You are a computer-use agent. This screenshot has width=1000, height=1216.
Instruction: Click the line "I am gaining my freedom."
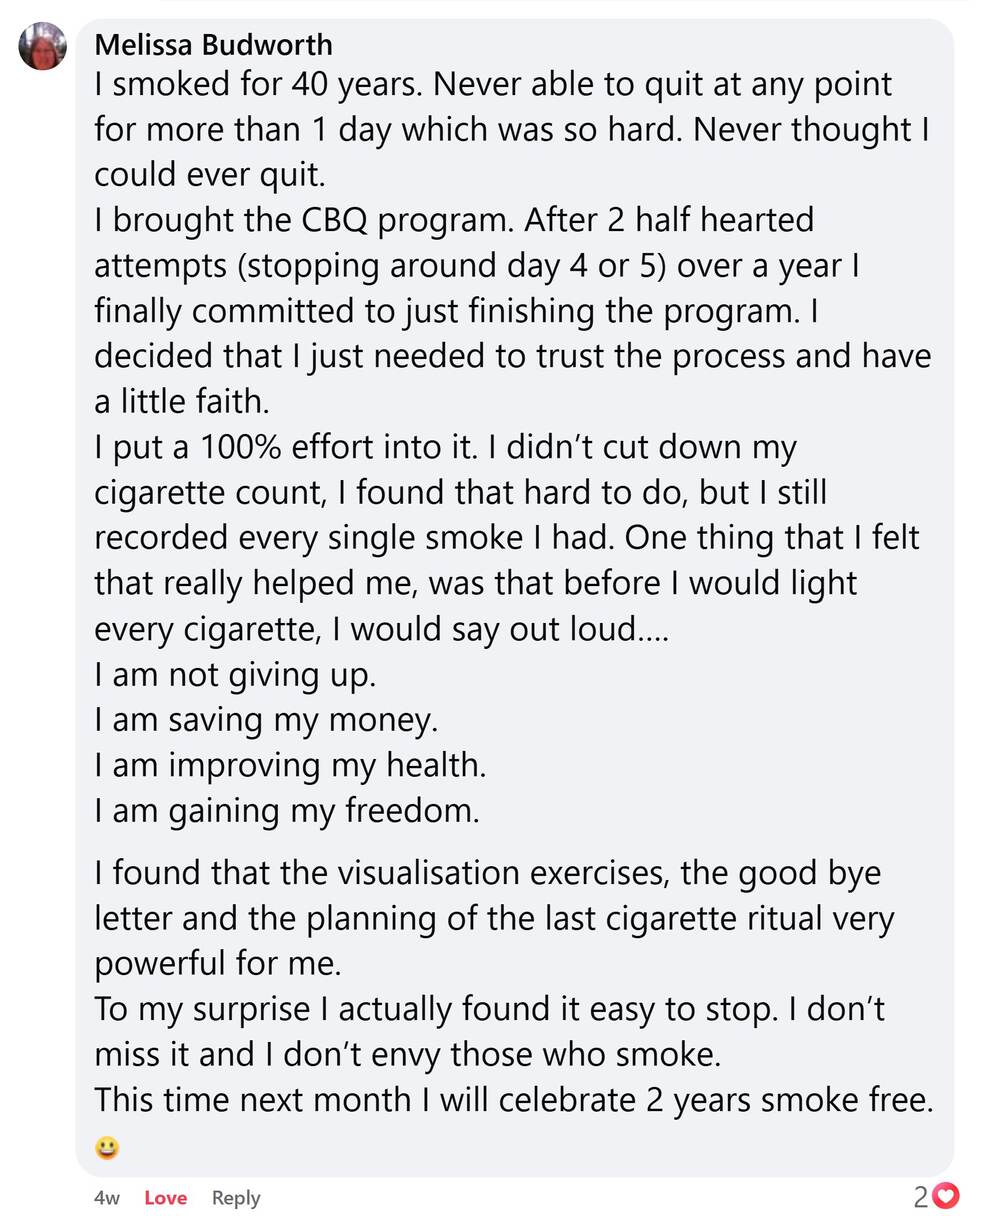[x=287, y=810]
